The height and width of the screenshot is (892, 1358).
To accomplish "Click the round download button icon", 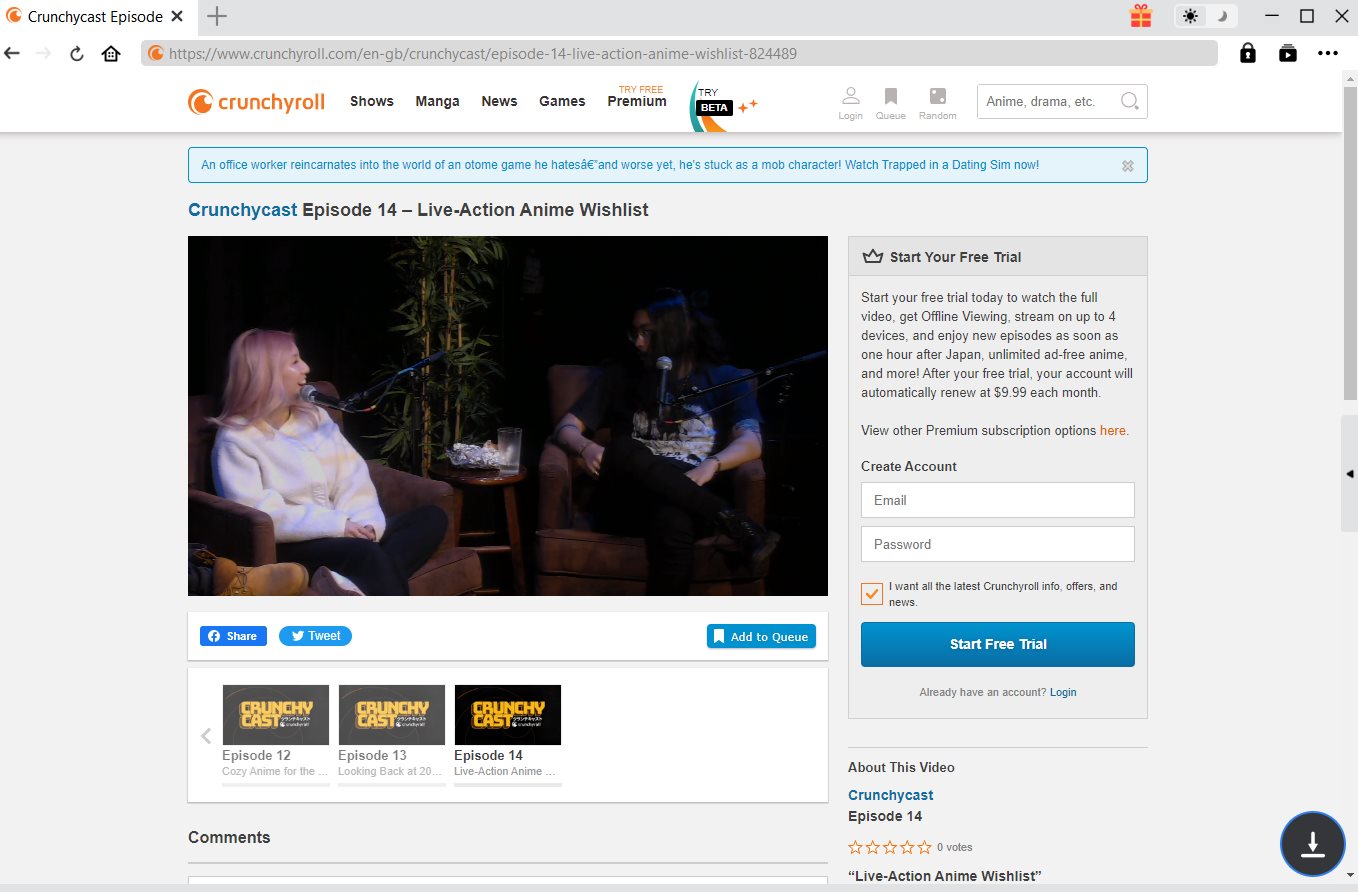I will click(1312, 844).
